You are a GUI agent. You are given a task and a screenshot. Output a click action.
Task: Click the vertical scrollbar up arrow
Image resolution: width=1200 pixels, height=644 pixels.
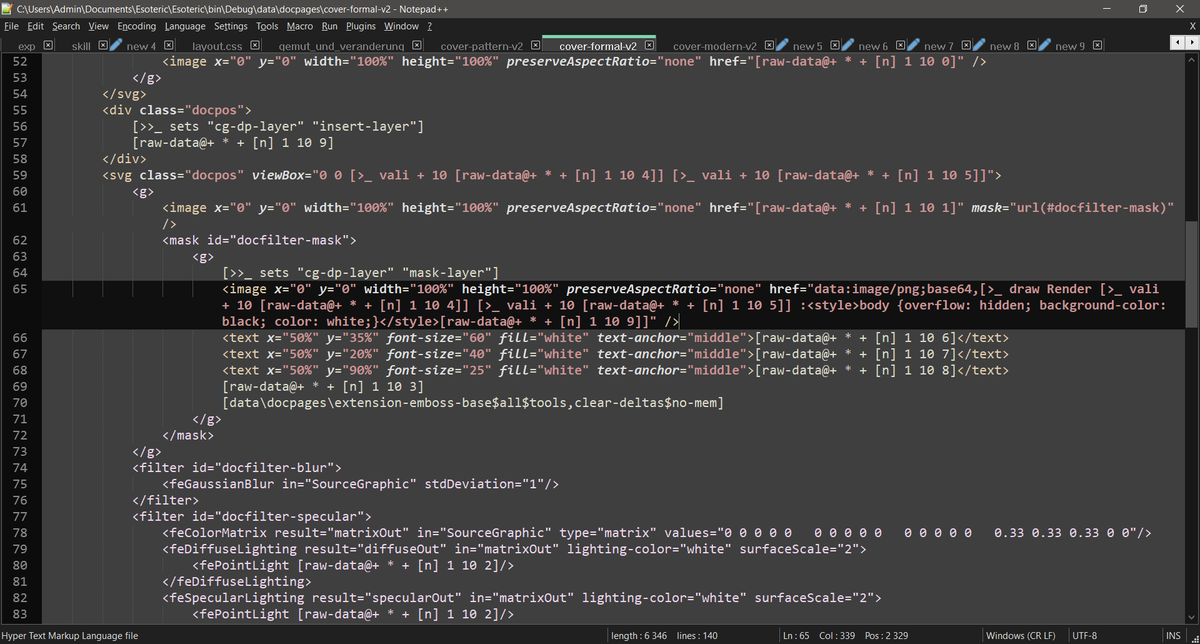[x=1192, y=60]
